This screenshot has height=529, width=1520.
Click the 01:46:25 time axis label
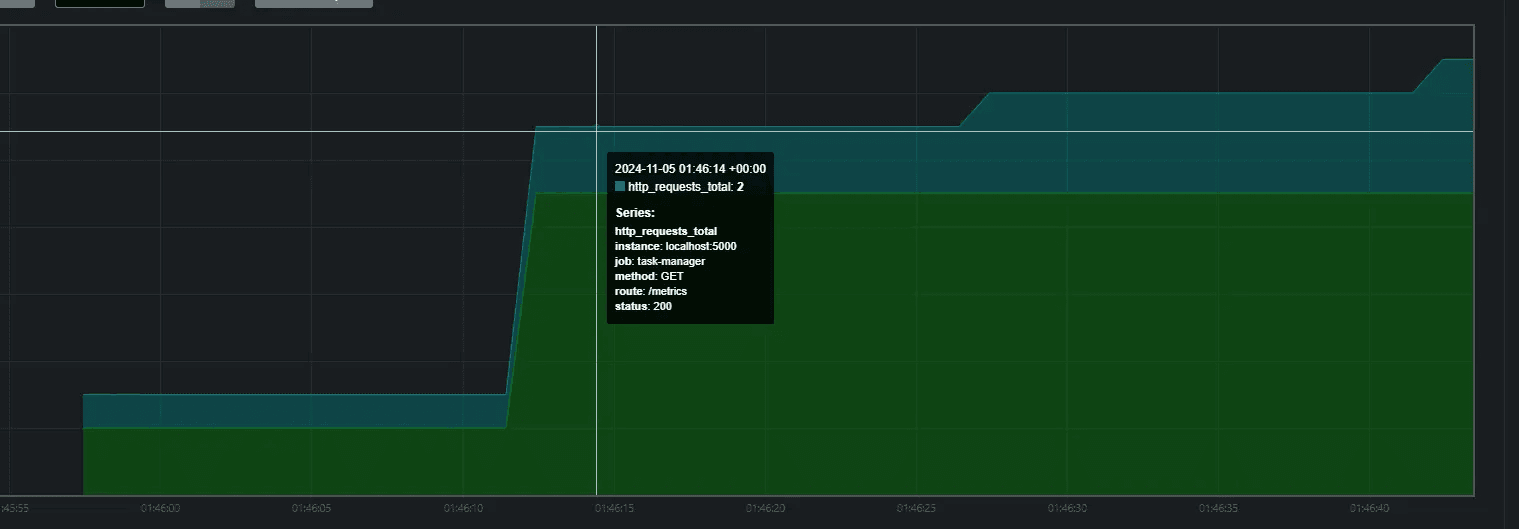coord(917,508)
